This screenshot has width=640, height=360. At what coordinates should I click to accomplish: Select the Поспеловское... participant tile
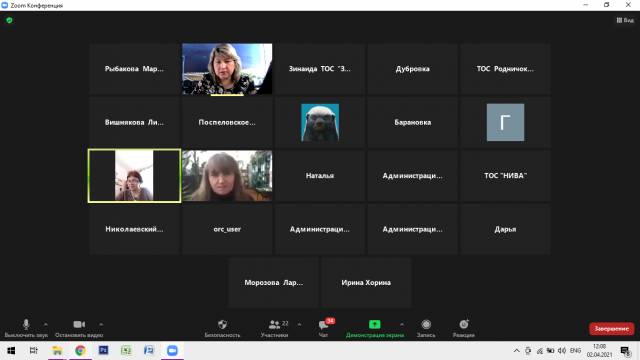pos(227,122)
